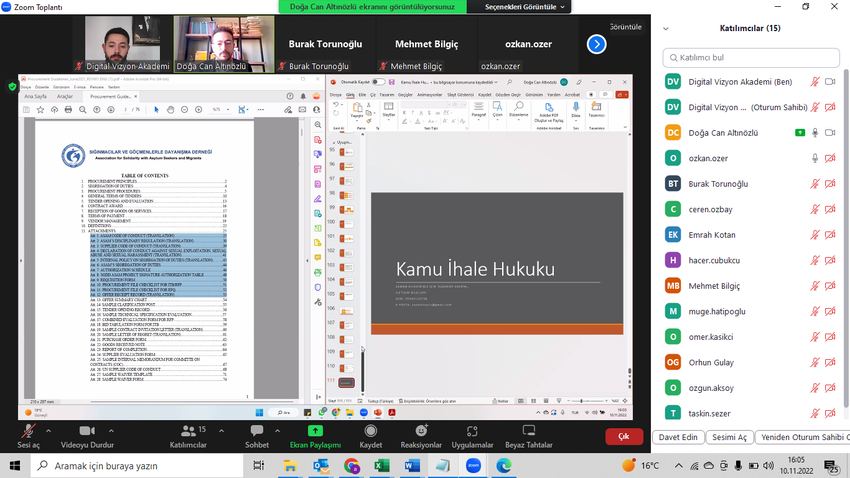
Task: Unmute with the Sesi aç microphone icon
Action: tap(28, 431)
